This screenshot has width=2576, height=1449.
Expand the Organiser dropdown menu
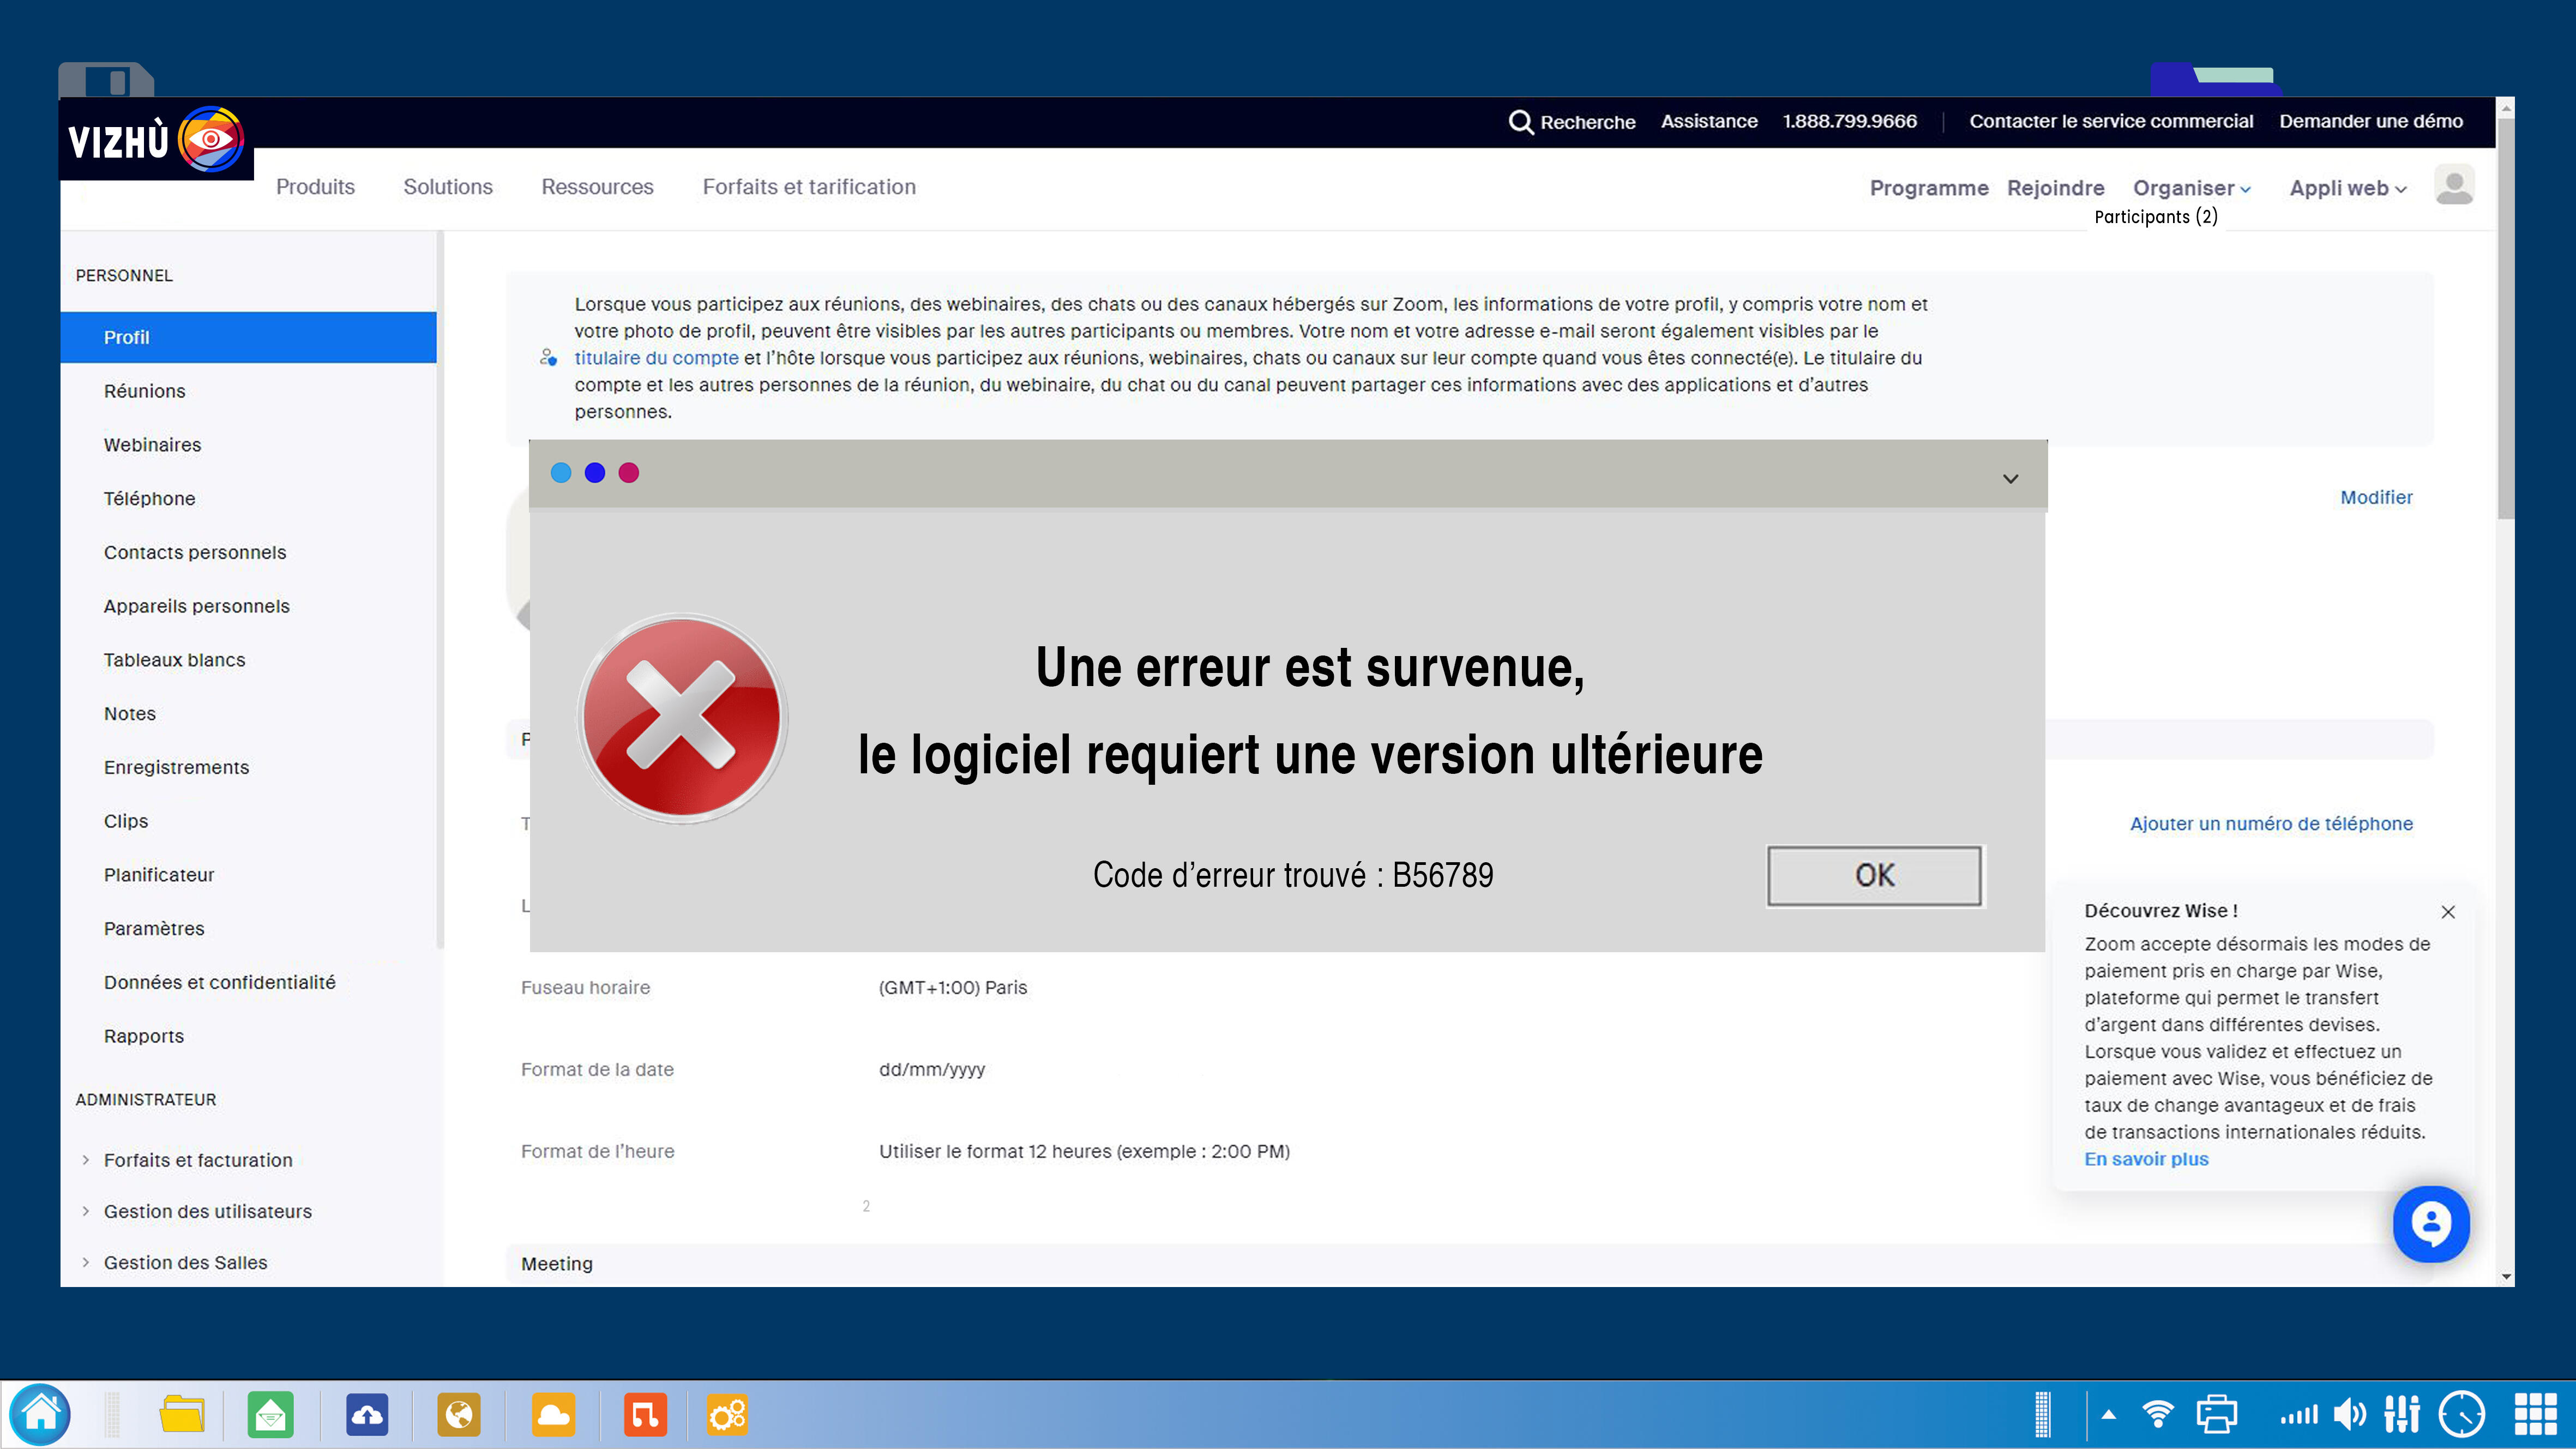pos(2191,188)
